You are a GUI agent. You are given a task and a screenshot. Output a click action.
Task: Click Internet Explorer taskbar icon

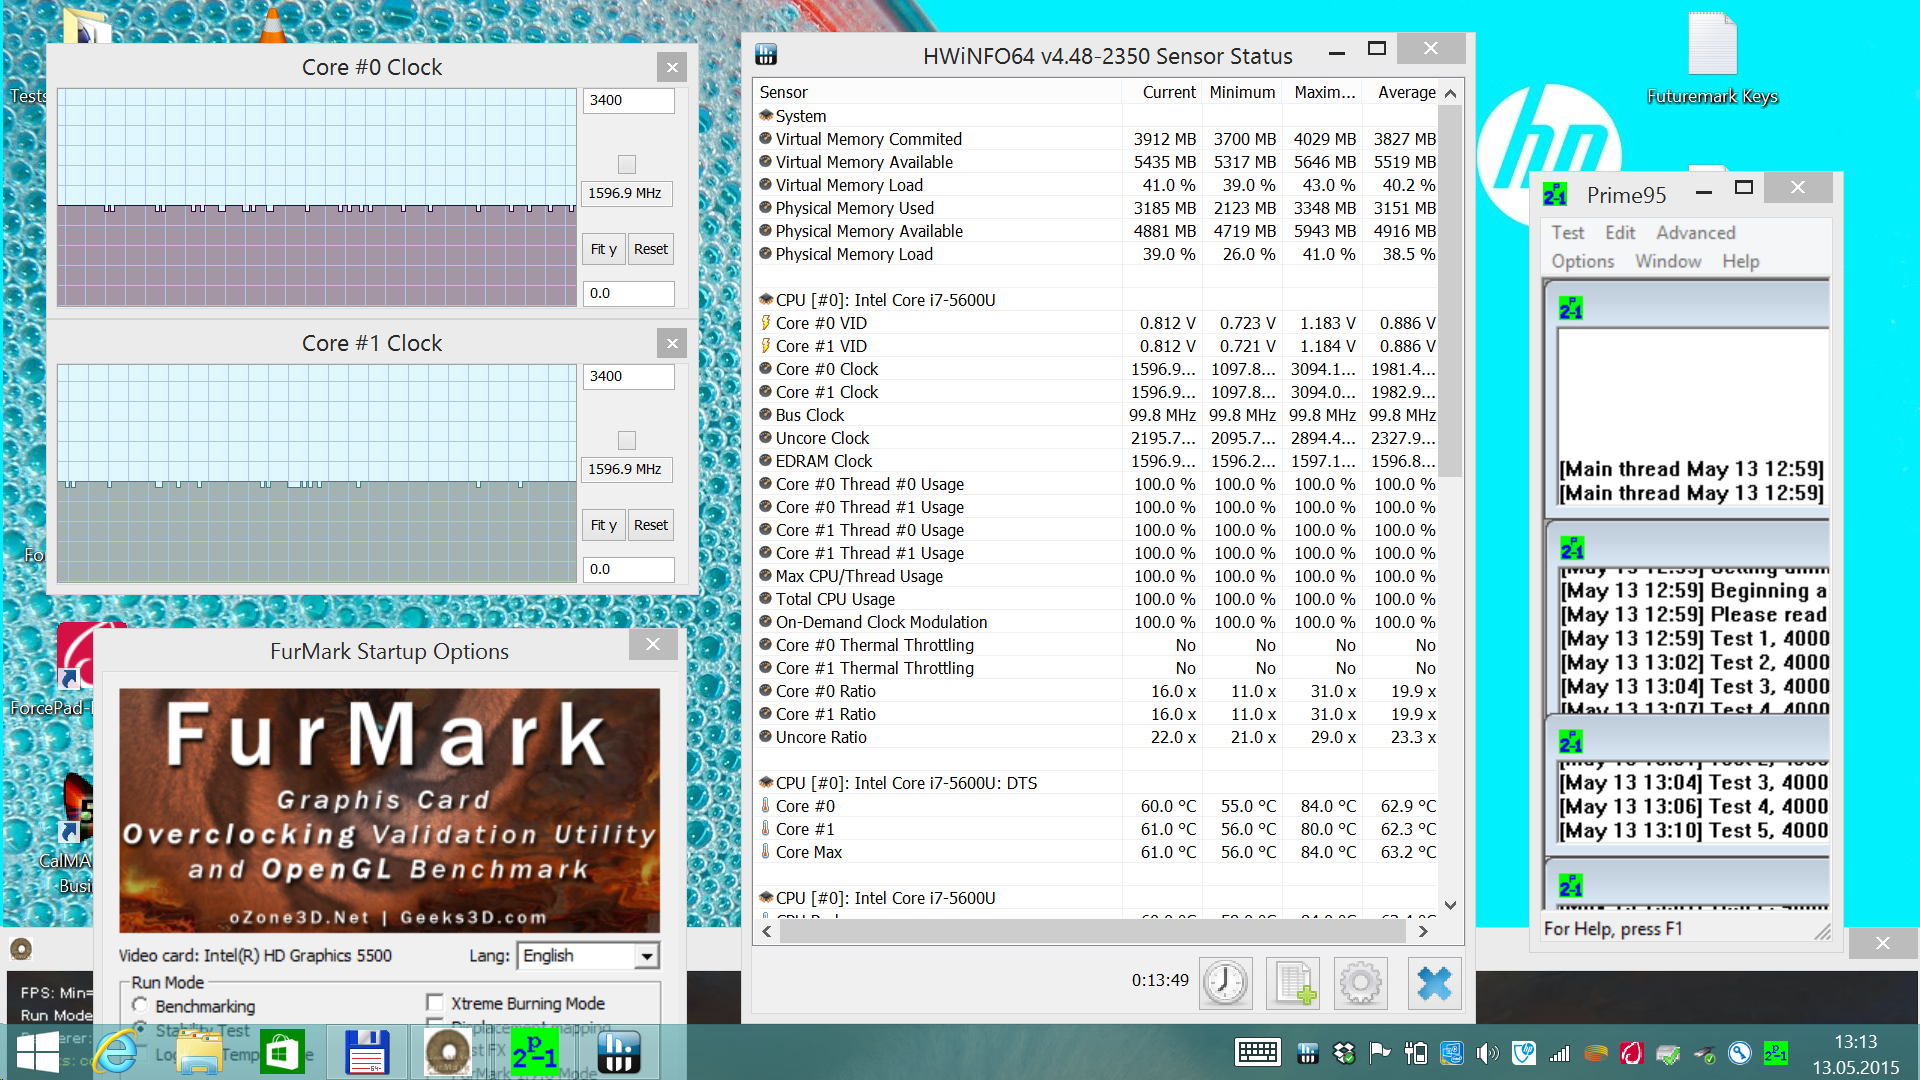(x=116, y=1052)
